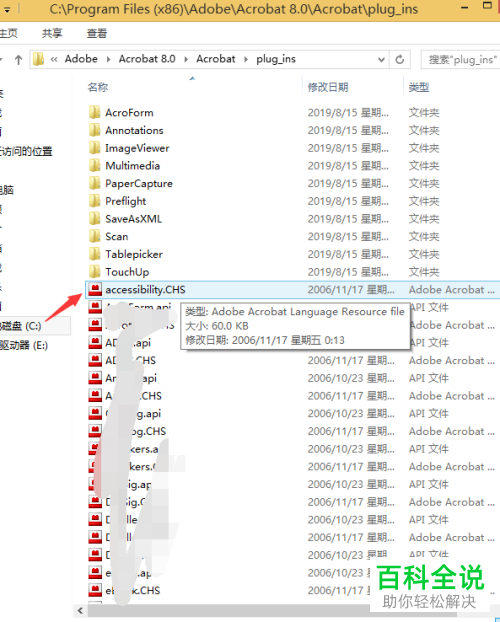
Task: Click the horizontal scrollbar left arrow
Action: coord(81,610)
